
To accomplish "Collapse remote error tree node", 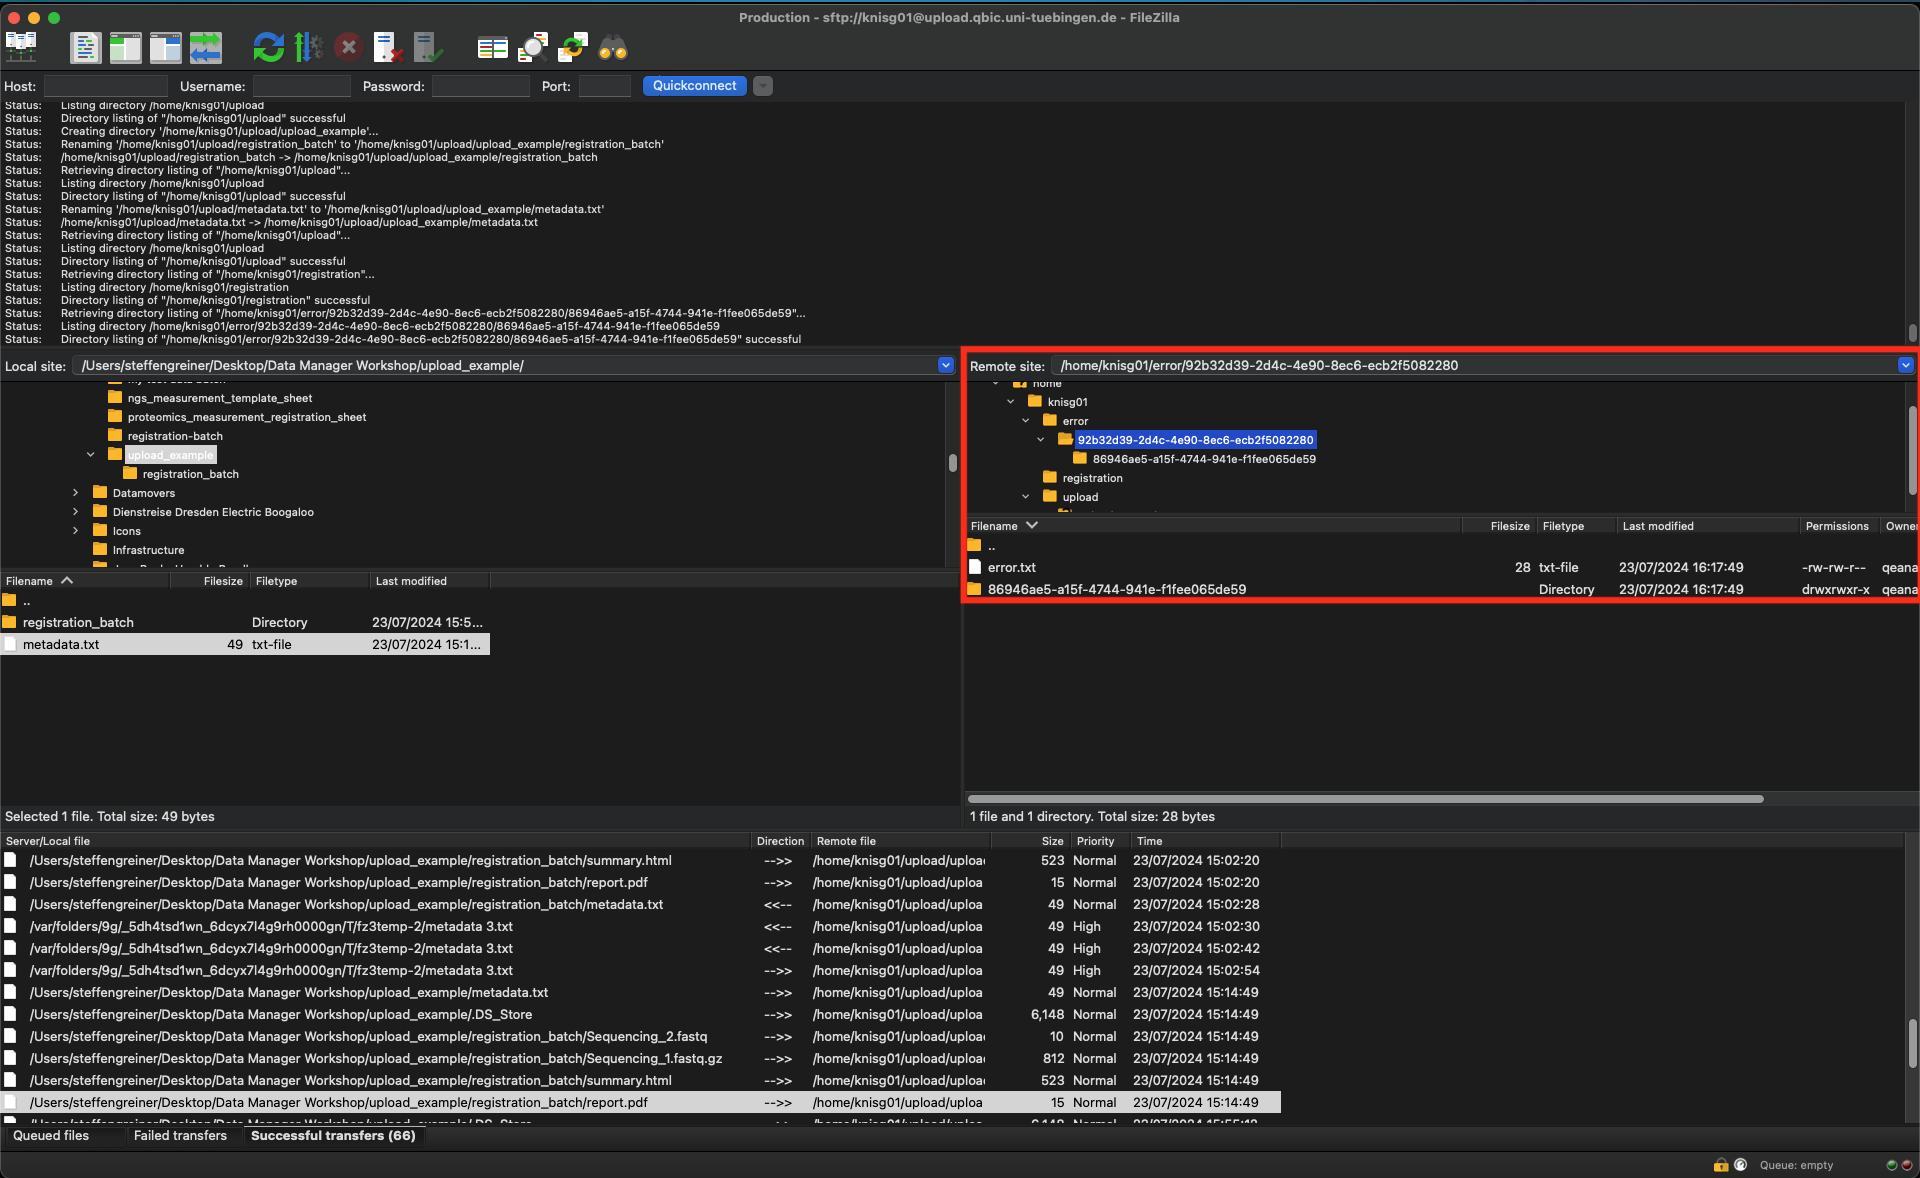I will 1026,420.
